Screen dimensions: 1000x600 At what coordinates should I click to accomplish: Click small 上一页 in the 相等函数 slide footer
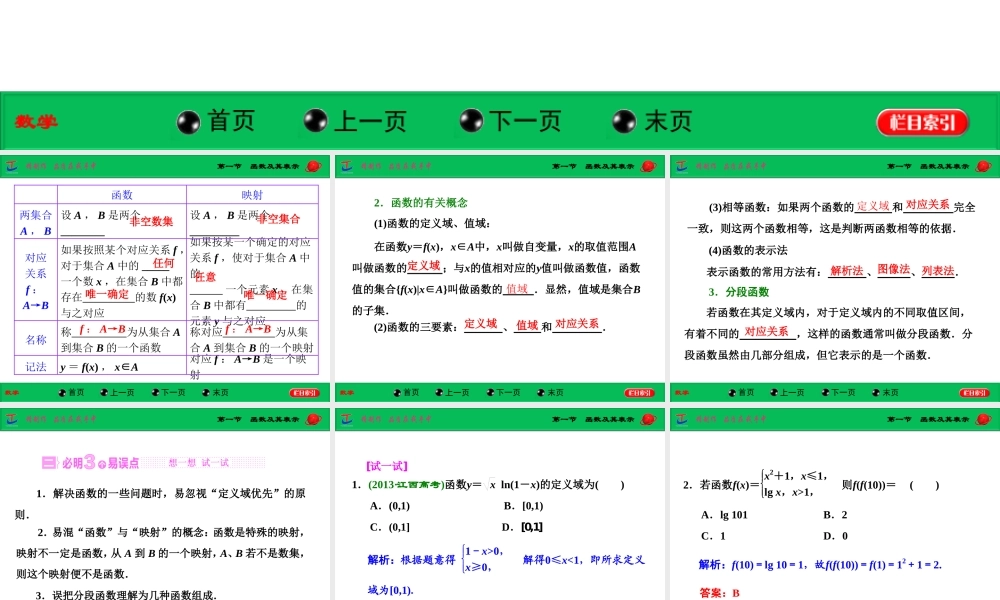tap(791, 393)
